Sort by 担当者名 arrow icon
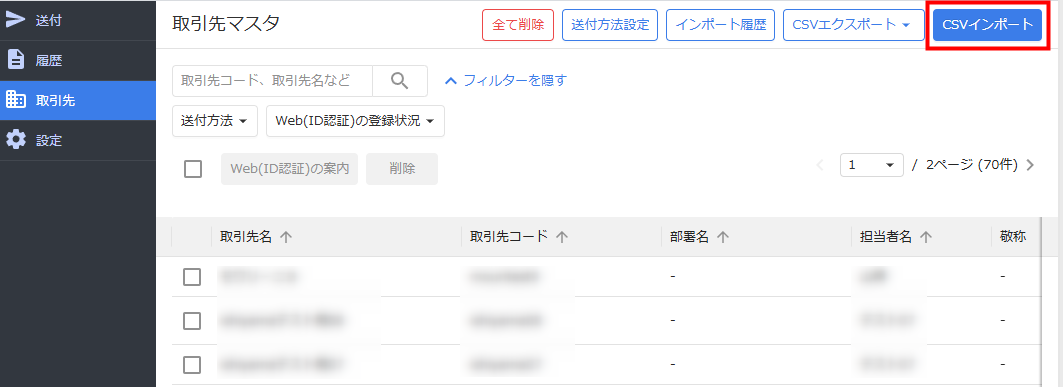This screenshot has height=387, width=1063. (926, 237)
